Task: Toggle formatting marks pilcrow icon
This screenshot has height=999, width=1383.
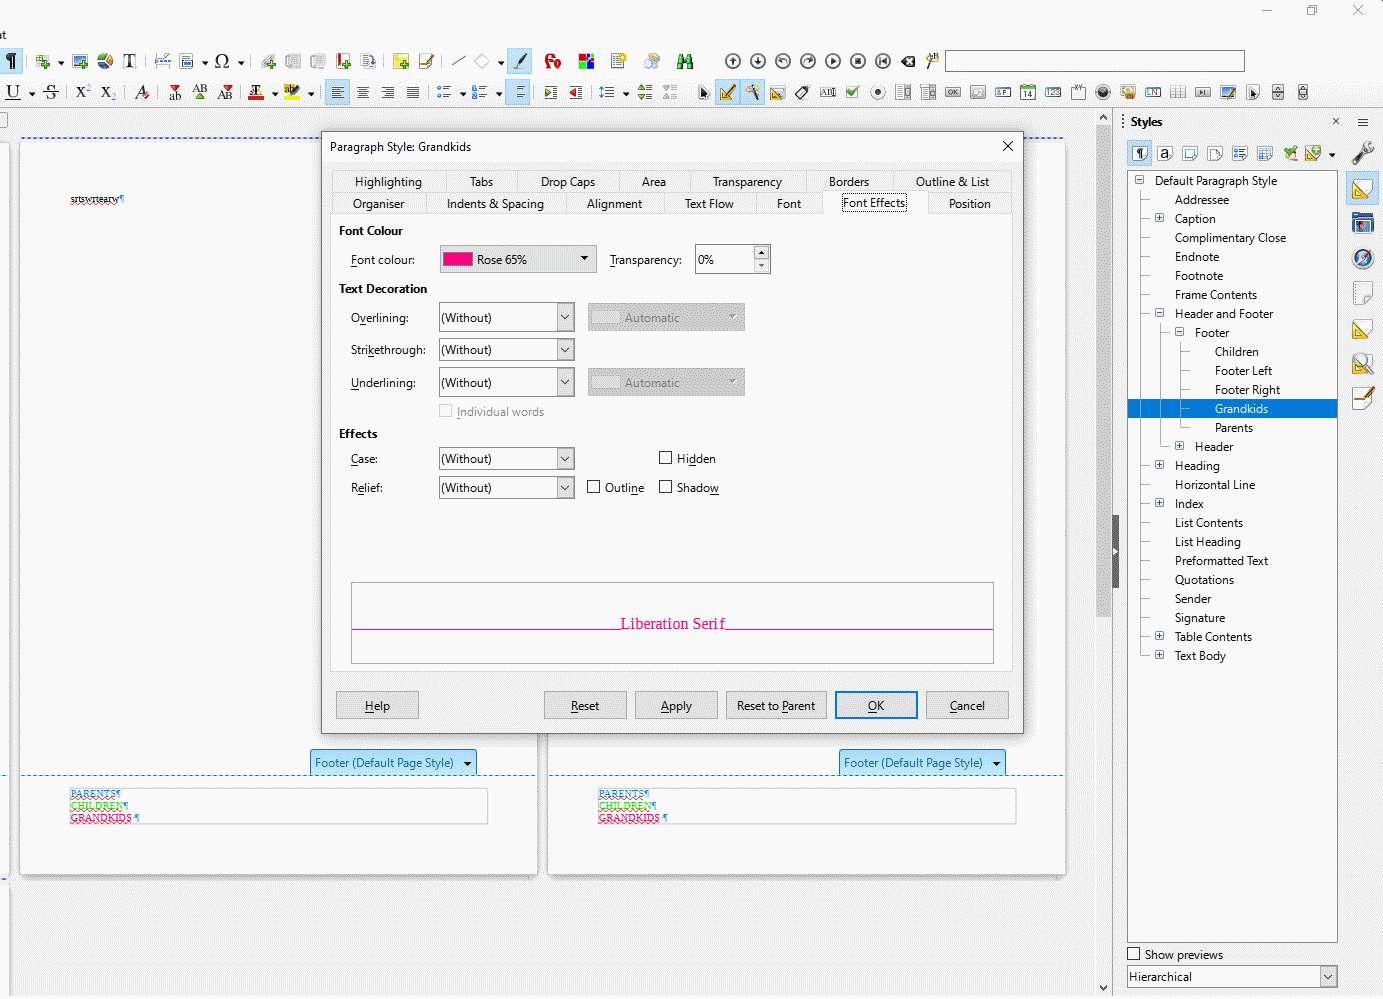Action: (11, 61)
